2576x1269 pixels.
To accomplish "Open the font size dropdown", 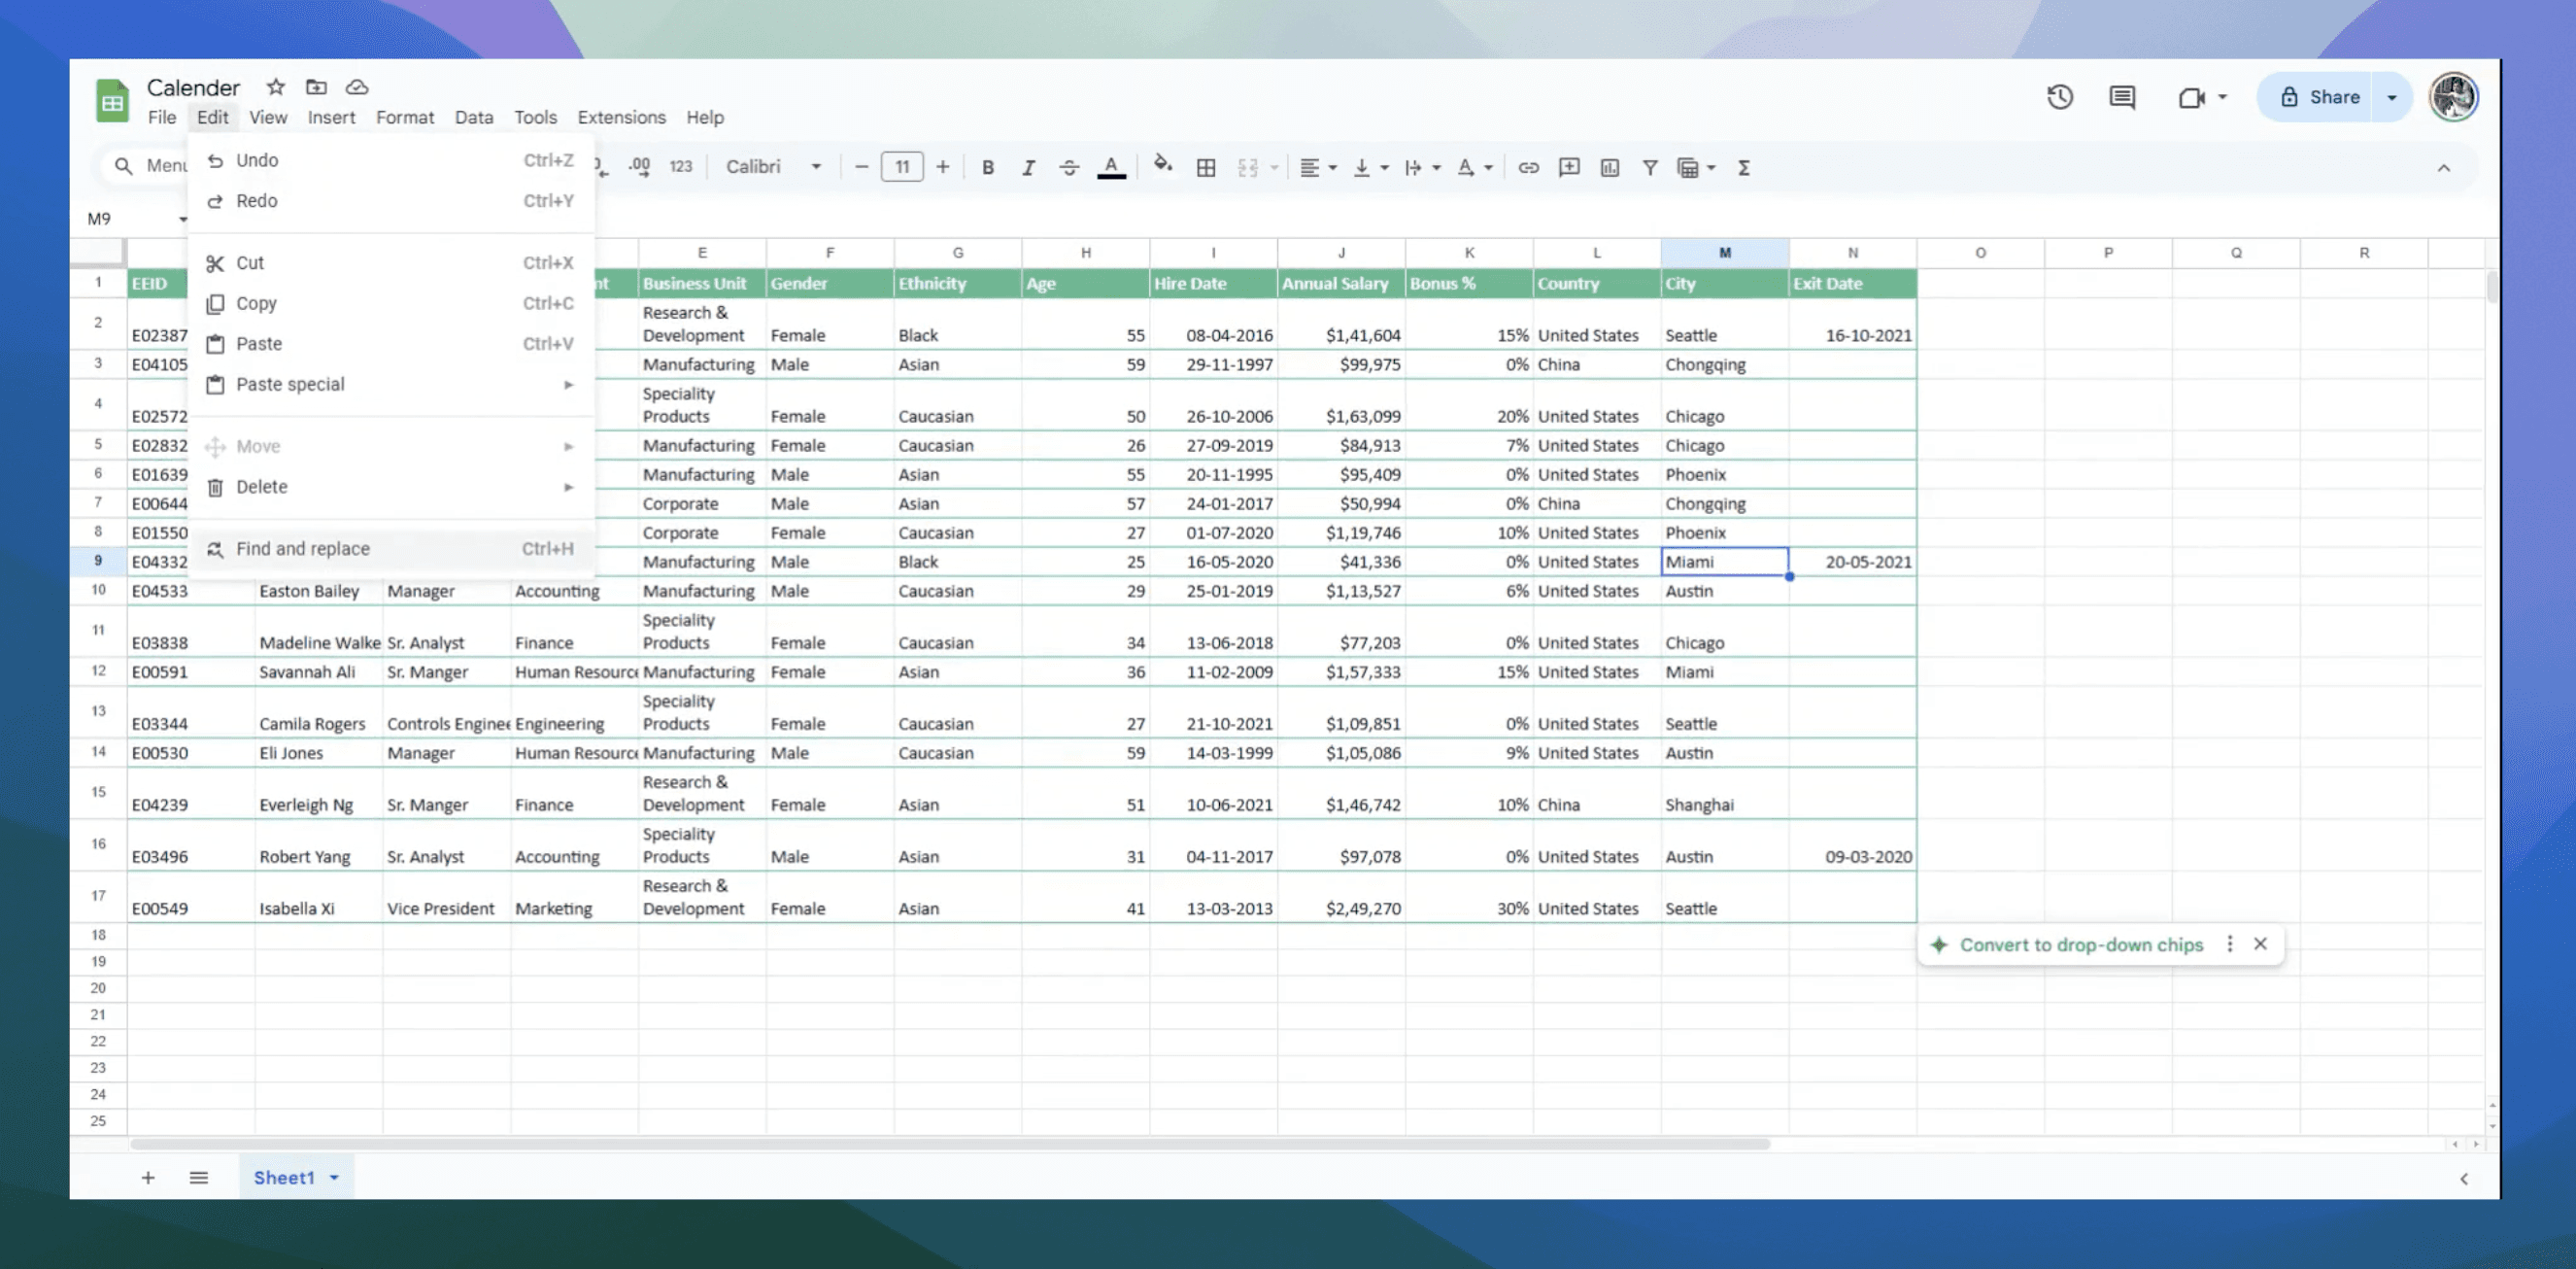I will (901, 167).
